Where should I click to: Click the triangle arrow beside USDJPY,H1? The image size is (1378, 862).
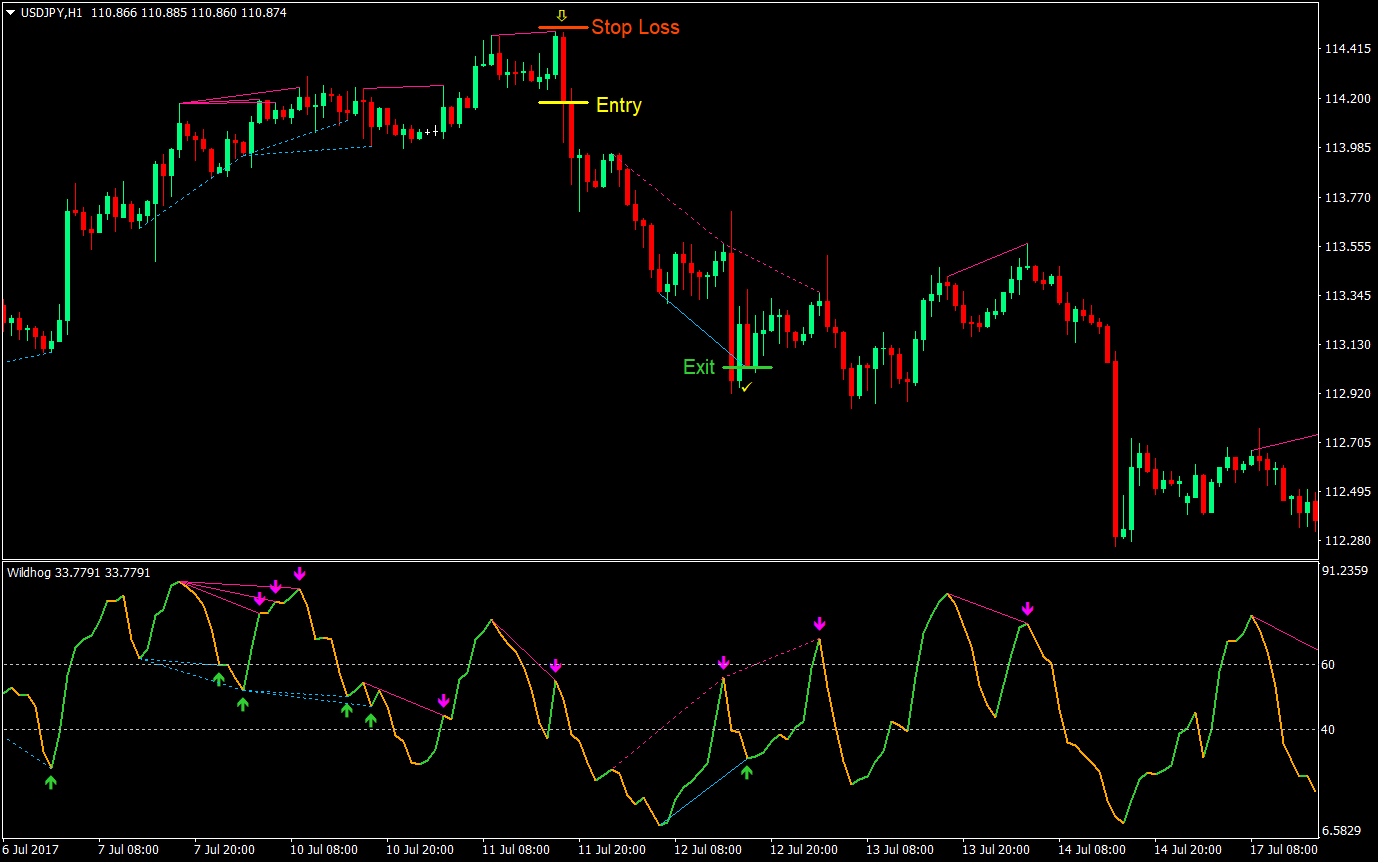tap(10, 13)
